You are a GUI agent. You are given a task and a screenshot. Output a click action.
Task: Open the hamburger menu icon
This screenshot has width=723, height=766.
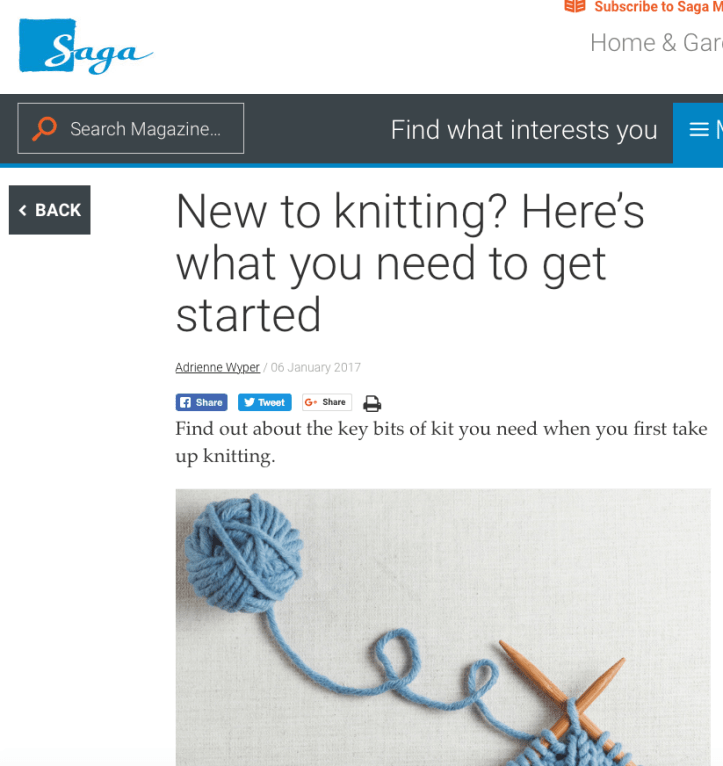[699, 129]
